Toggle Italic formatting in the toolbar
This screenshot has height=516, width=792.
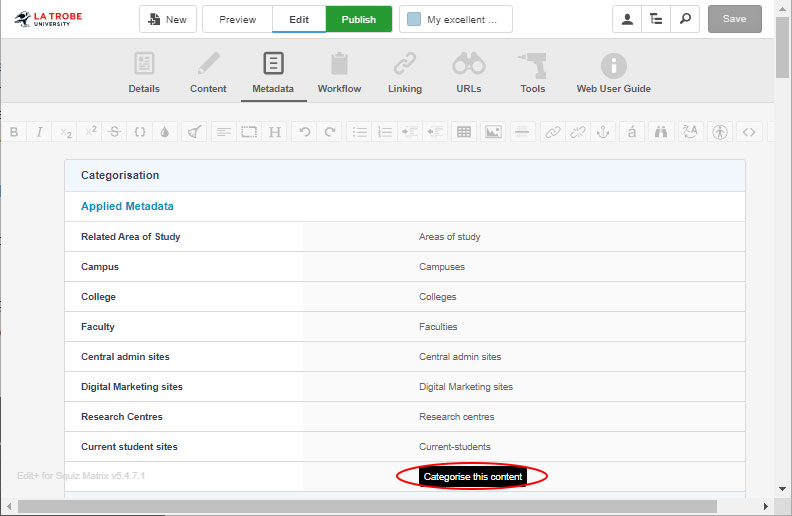(40, 132)
